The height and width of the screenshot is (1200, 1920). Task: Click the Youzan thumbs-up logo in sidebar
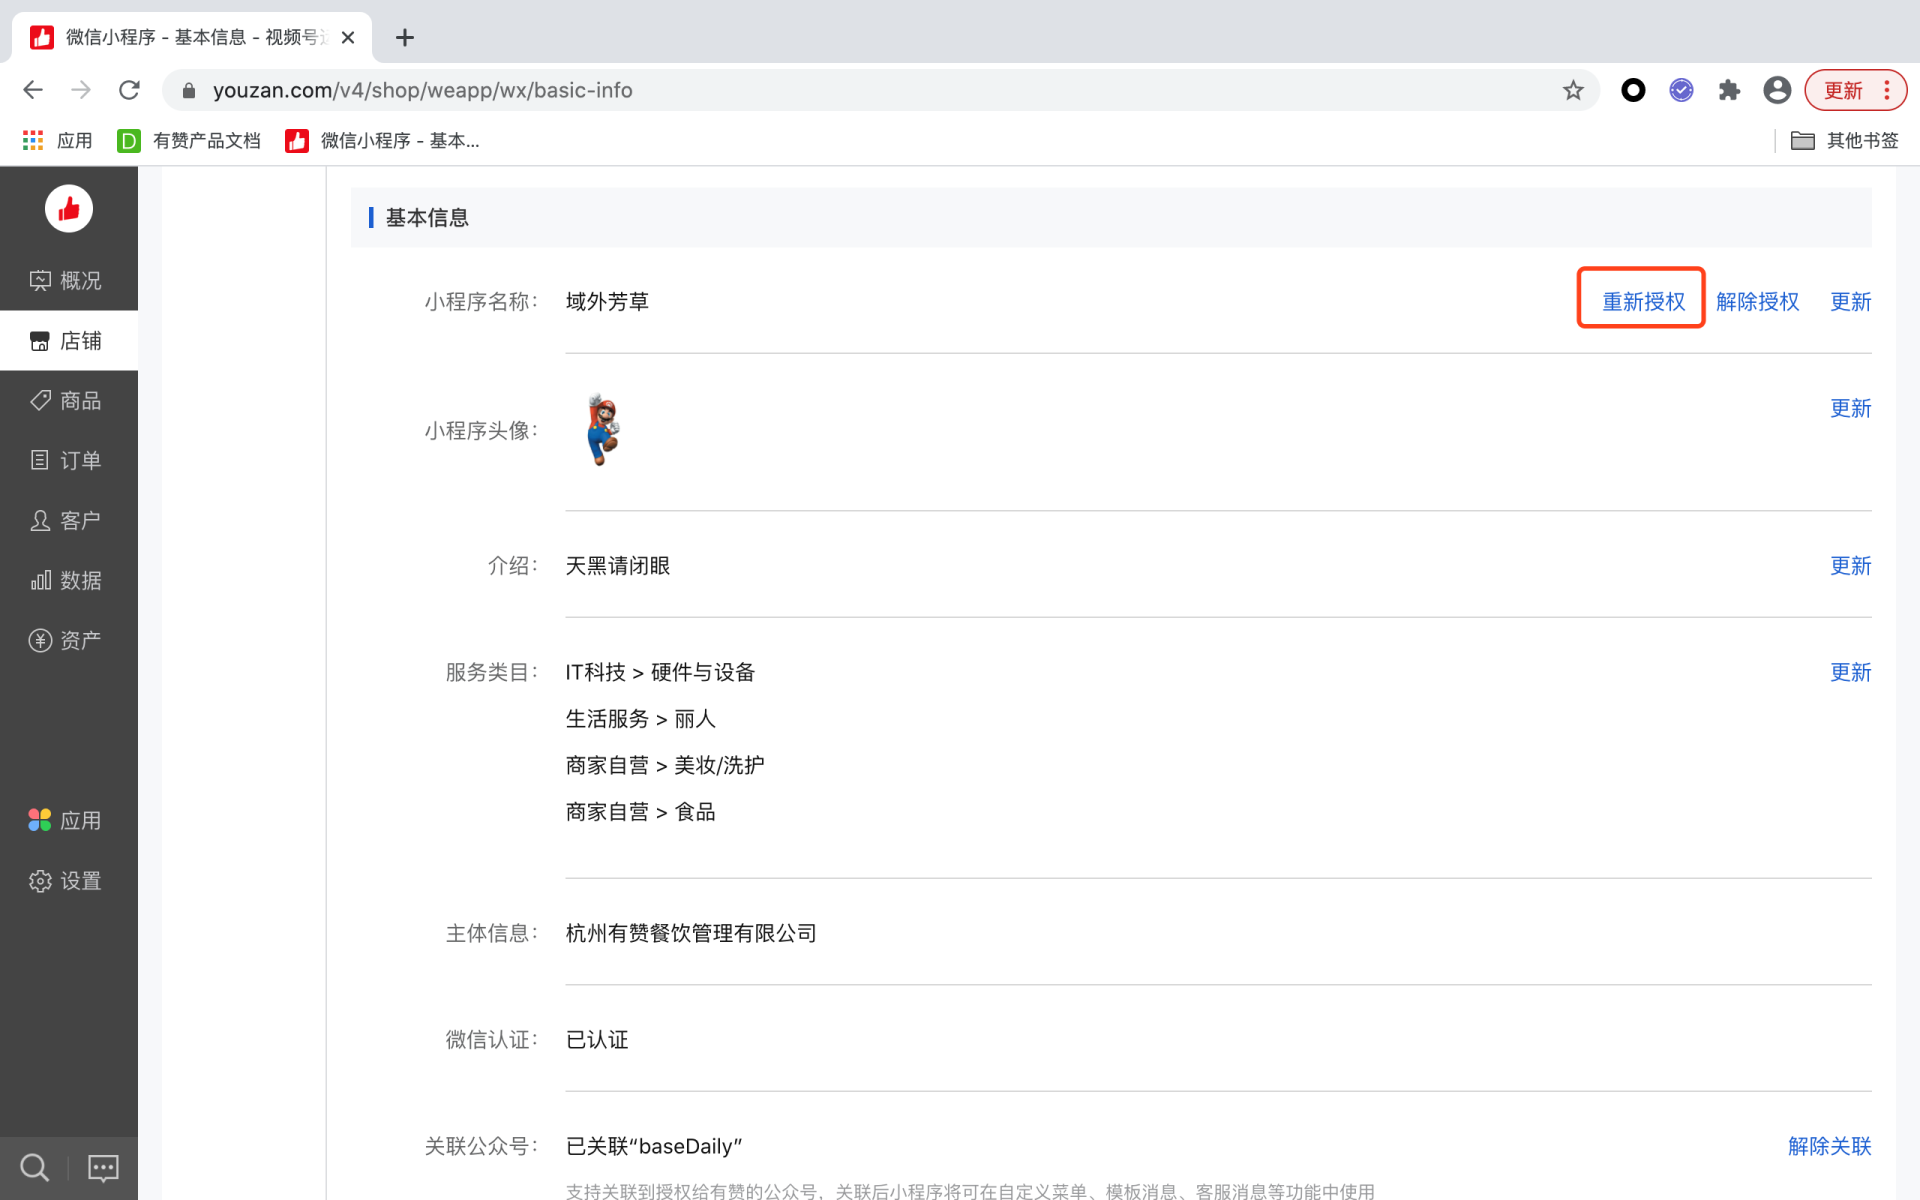coord(69,209)
